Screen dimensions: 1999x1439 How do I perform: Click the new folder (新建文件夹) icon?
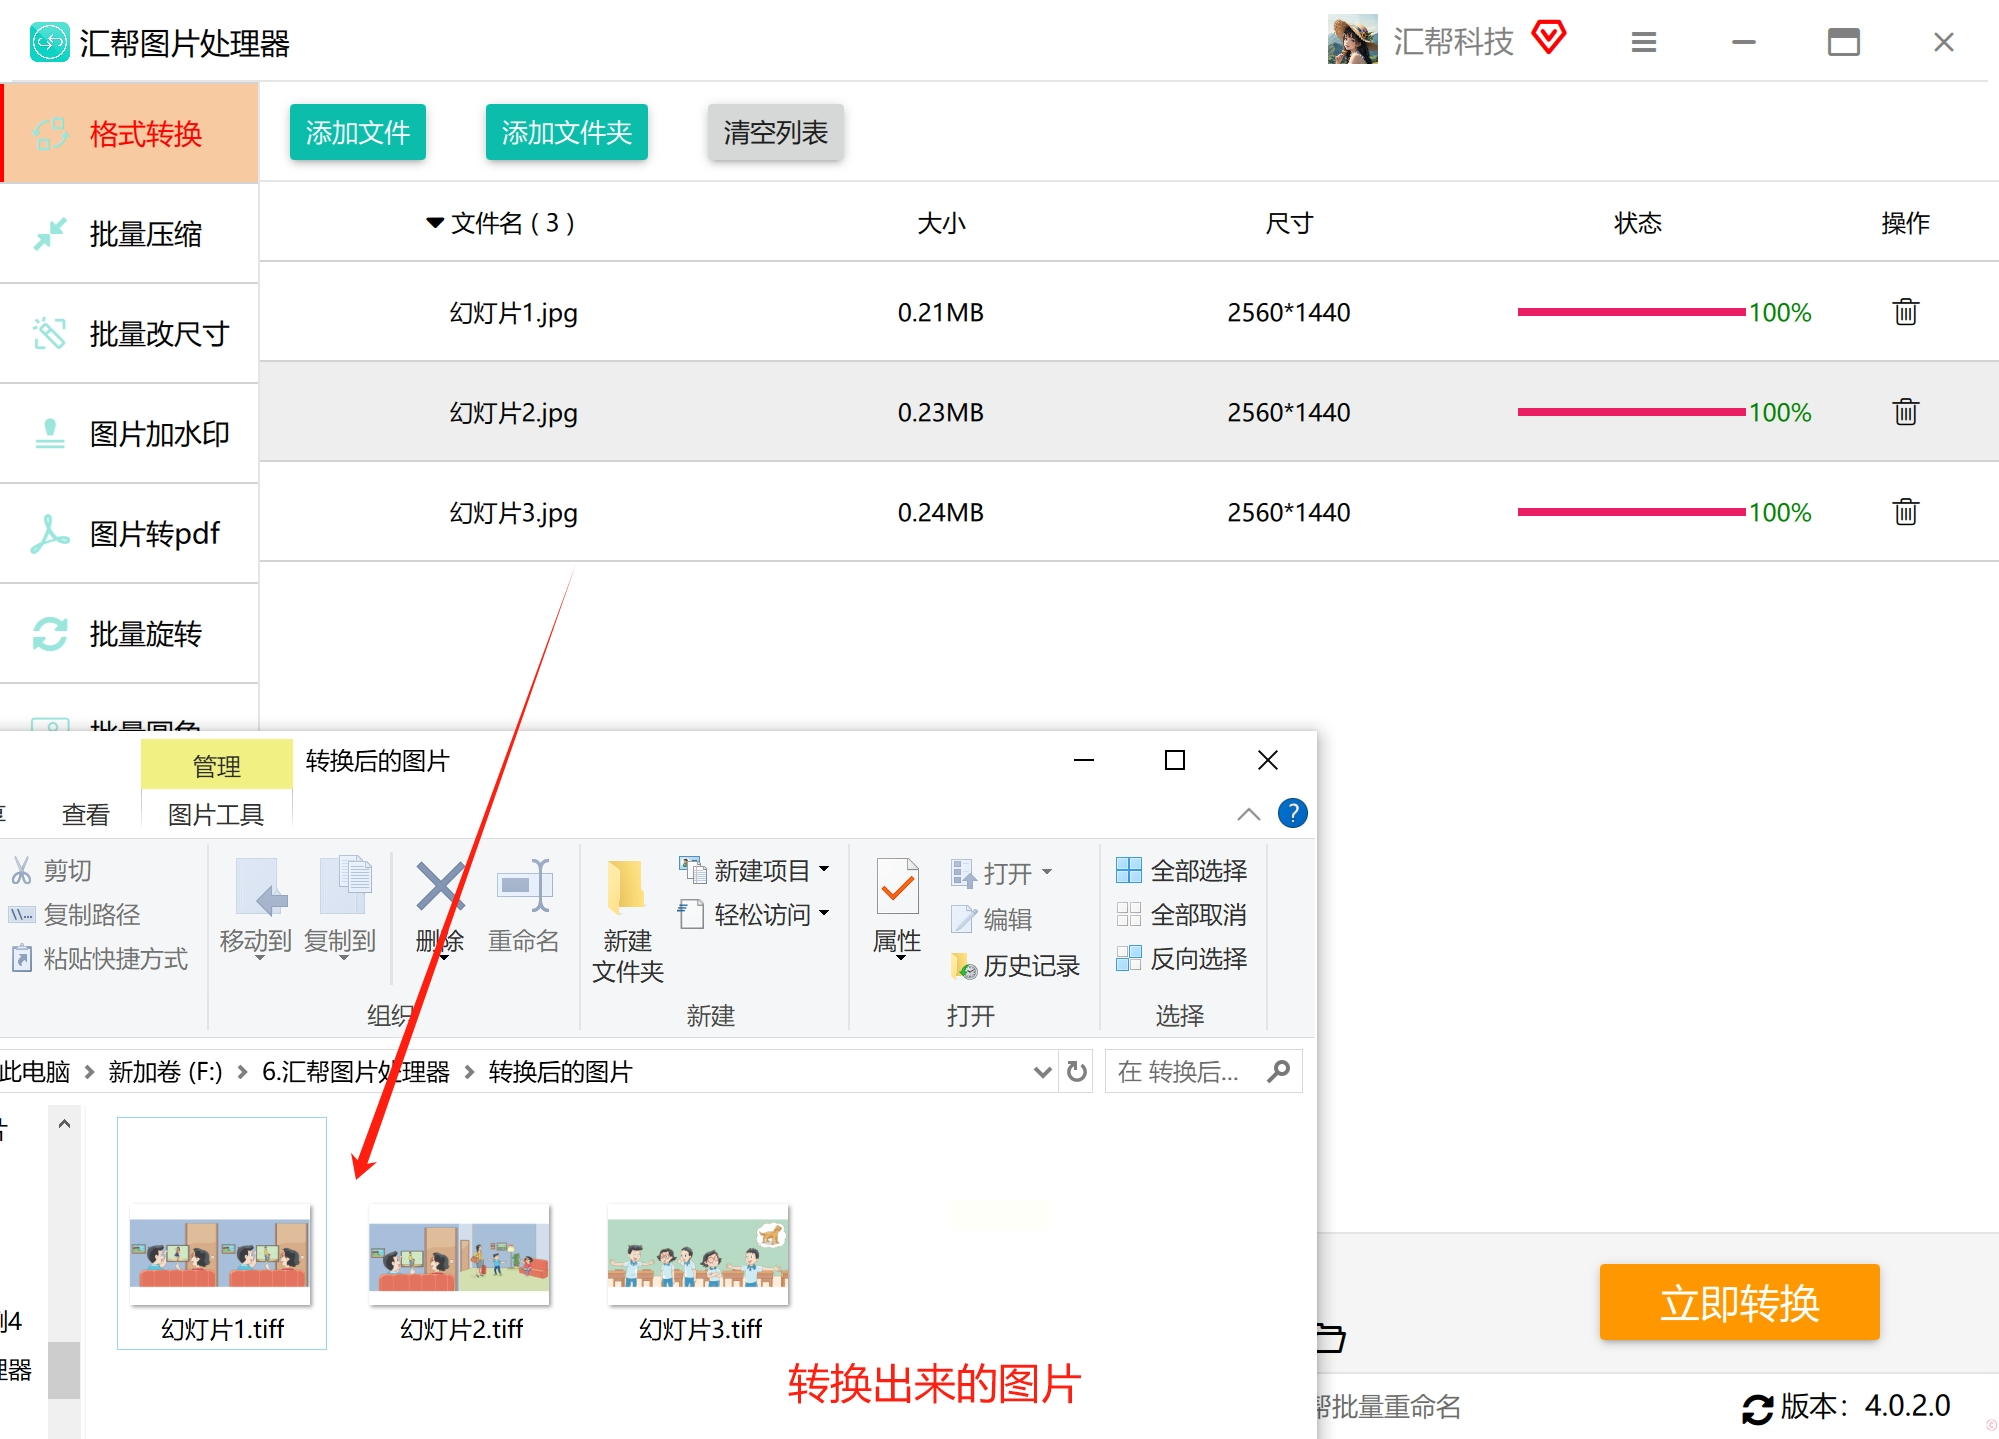pyautogui.click(x=627, y=886)
